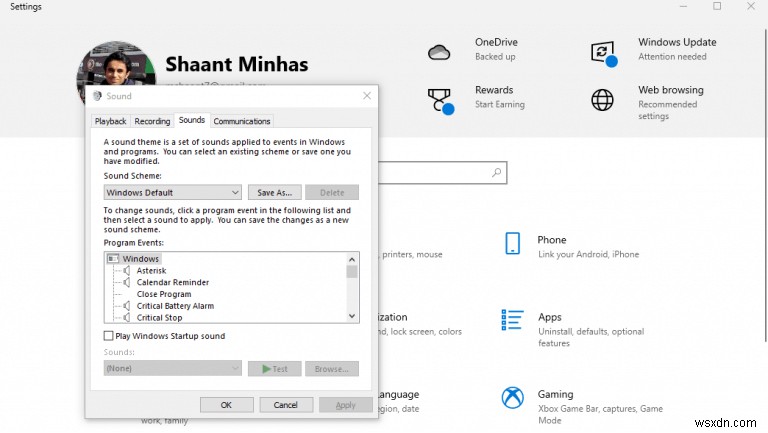Select the Sounds tab

click(x=192, y=120)
